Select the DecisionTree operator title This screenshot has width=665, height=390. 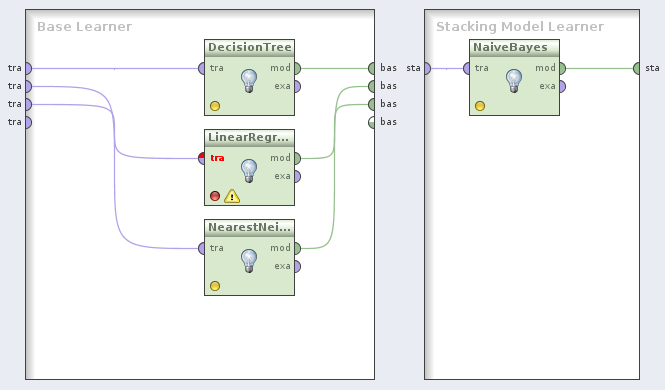point(249,47)
